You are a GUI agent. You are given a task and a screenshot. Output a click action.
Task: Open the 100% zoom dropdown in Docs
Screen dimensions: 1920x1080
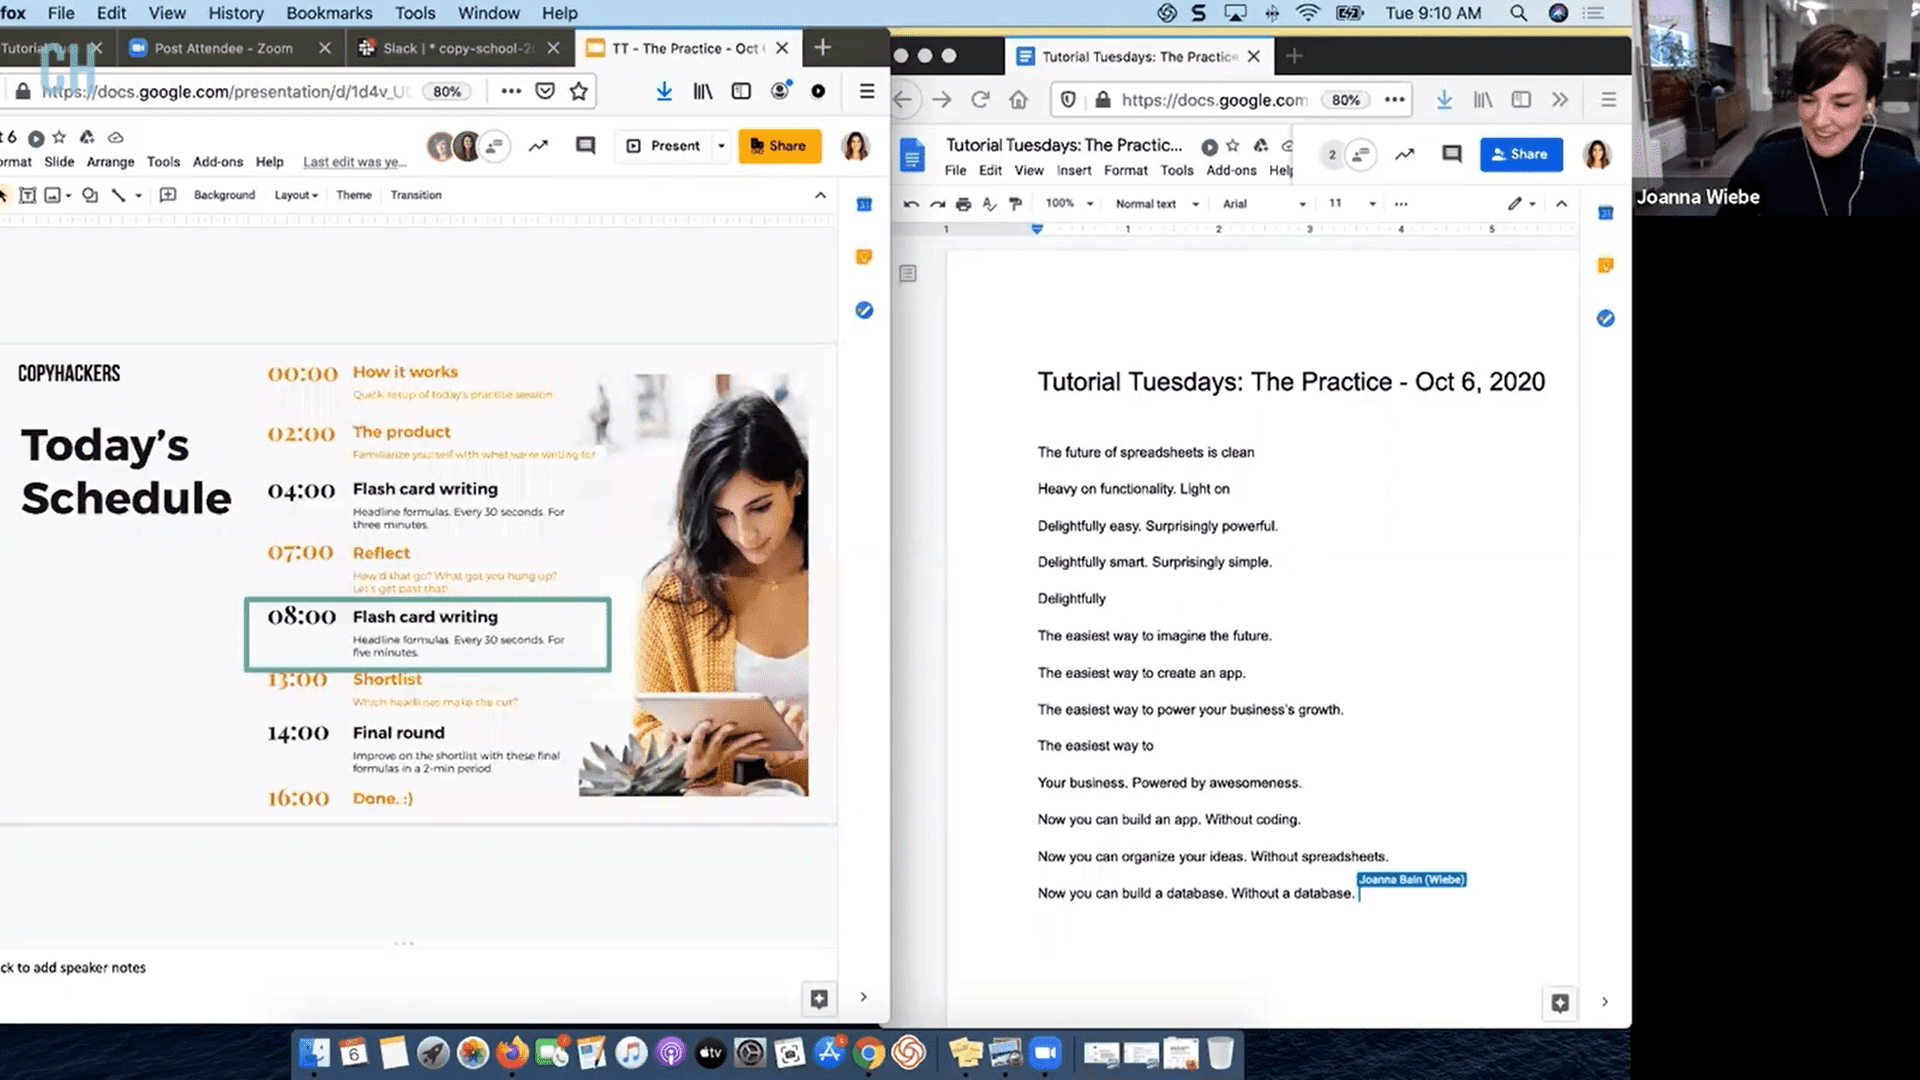click(x=1069, y=204)
